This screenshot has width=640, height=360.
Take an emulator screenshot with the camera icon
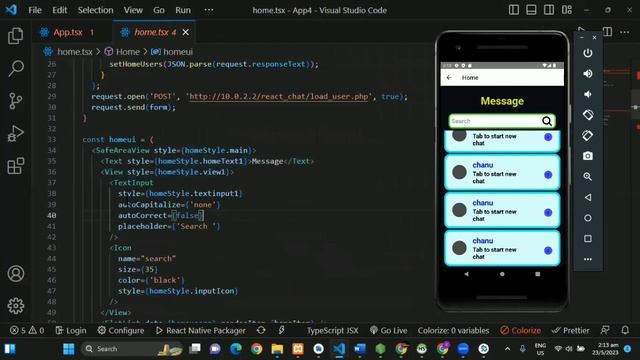588,156
